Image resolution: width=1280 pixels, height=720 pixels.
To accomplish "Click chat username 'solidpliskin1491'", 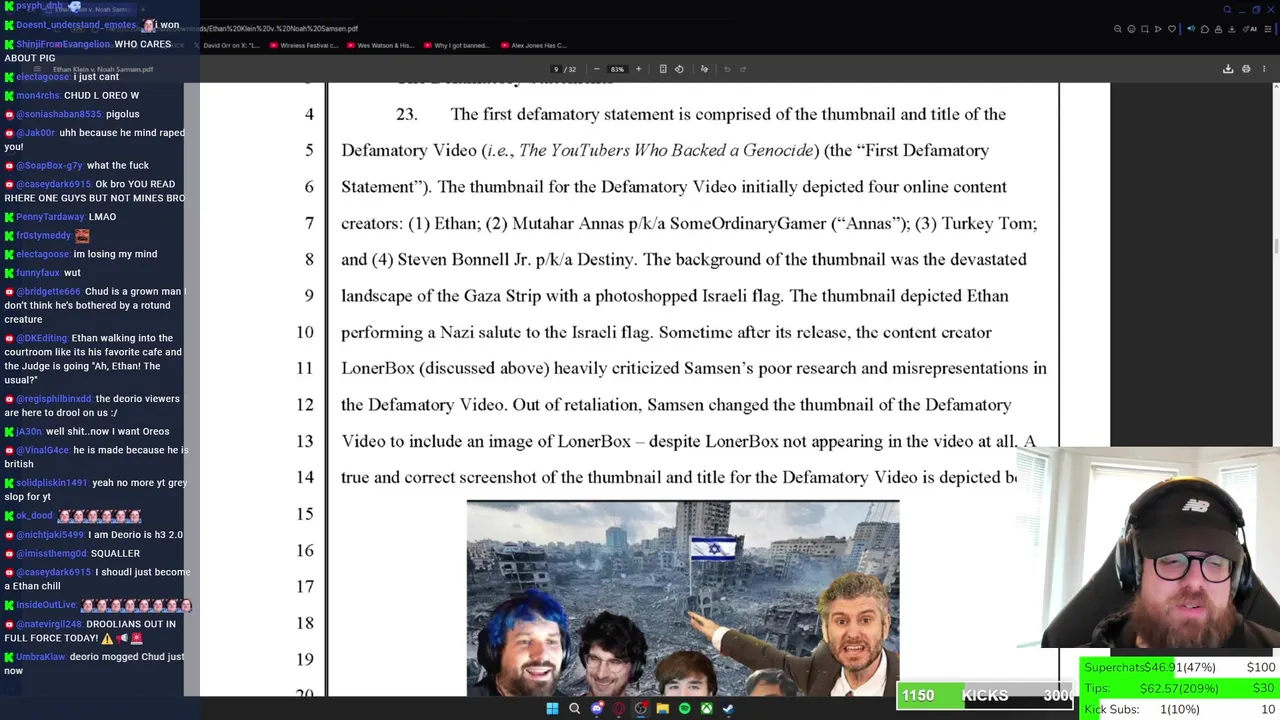I will [x=52, y=483].
